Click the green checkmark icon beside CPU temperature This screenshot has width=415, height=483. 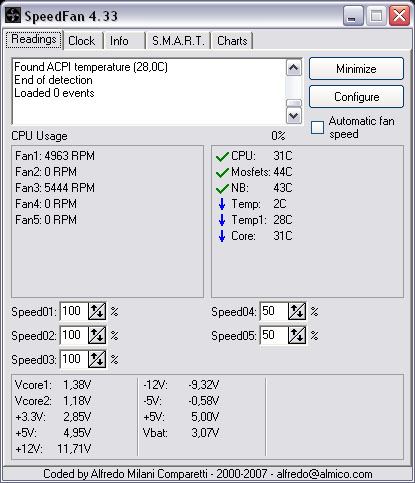point(222,156)
